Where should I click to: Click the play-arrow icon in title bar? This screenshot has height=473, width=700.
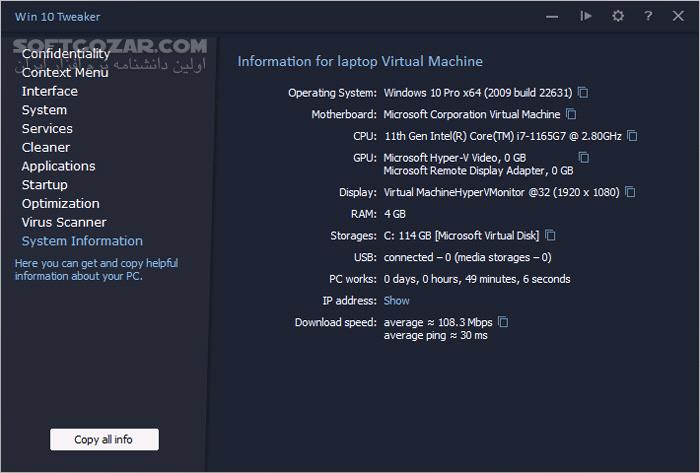coord(586,16)
